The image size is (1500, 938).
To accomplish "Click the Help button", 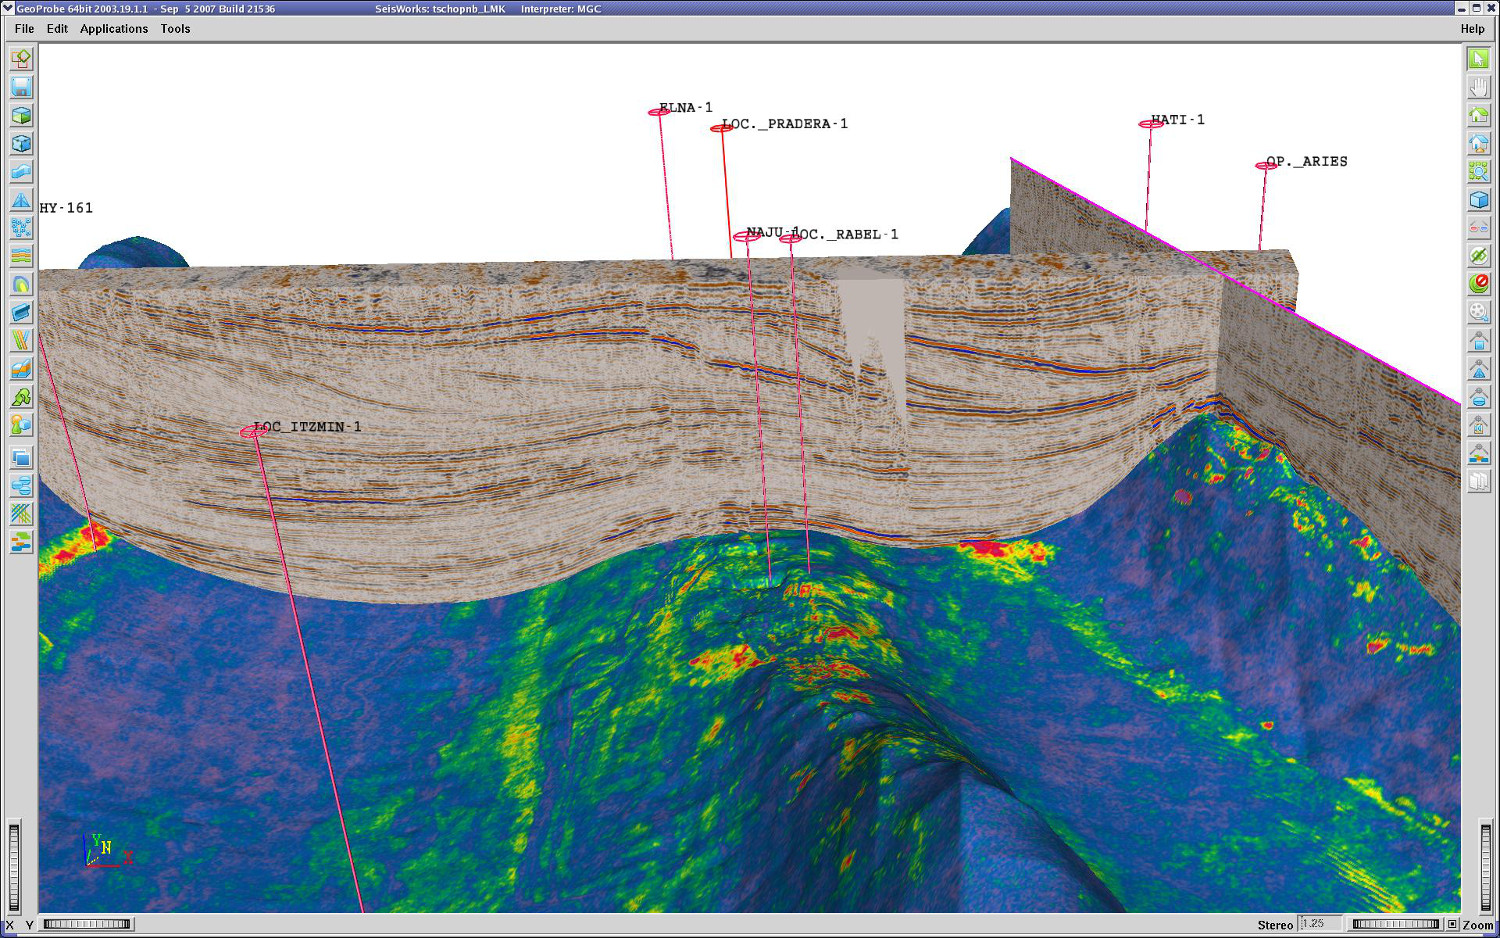I will click(x=1472, y=29).
